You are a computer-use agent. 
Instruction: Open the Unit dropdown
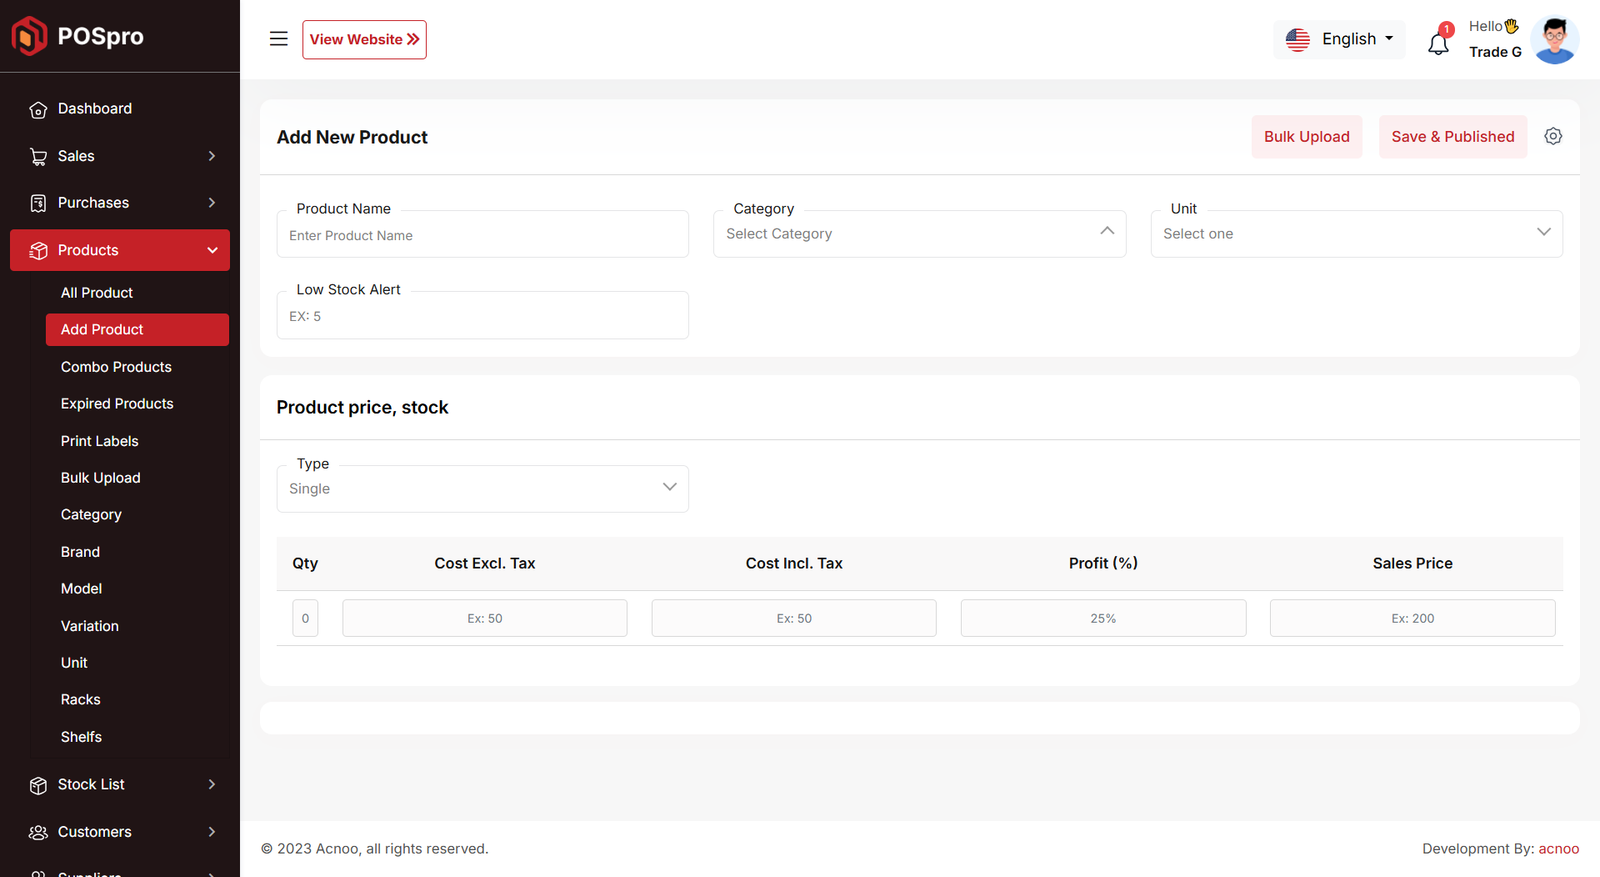tap(1356, 234)
